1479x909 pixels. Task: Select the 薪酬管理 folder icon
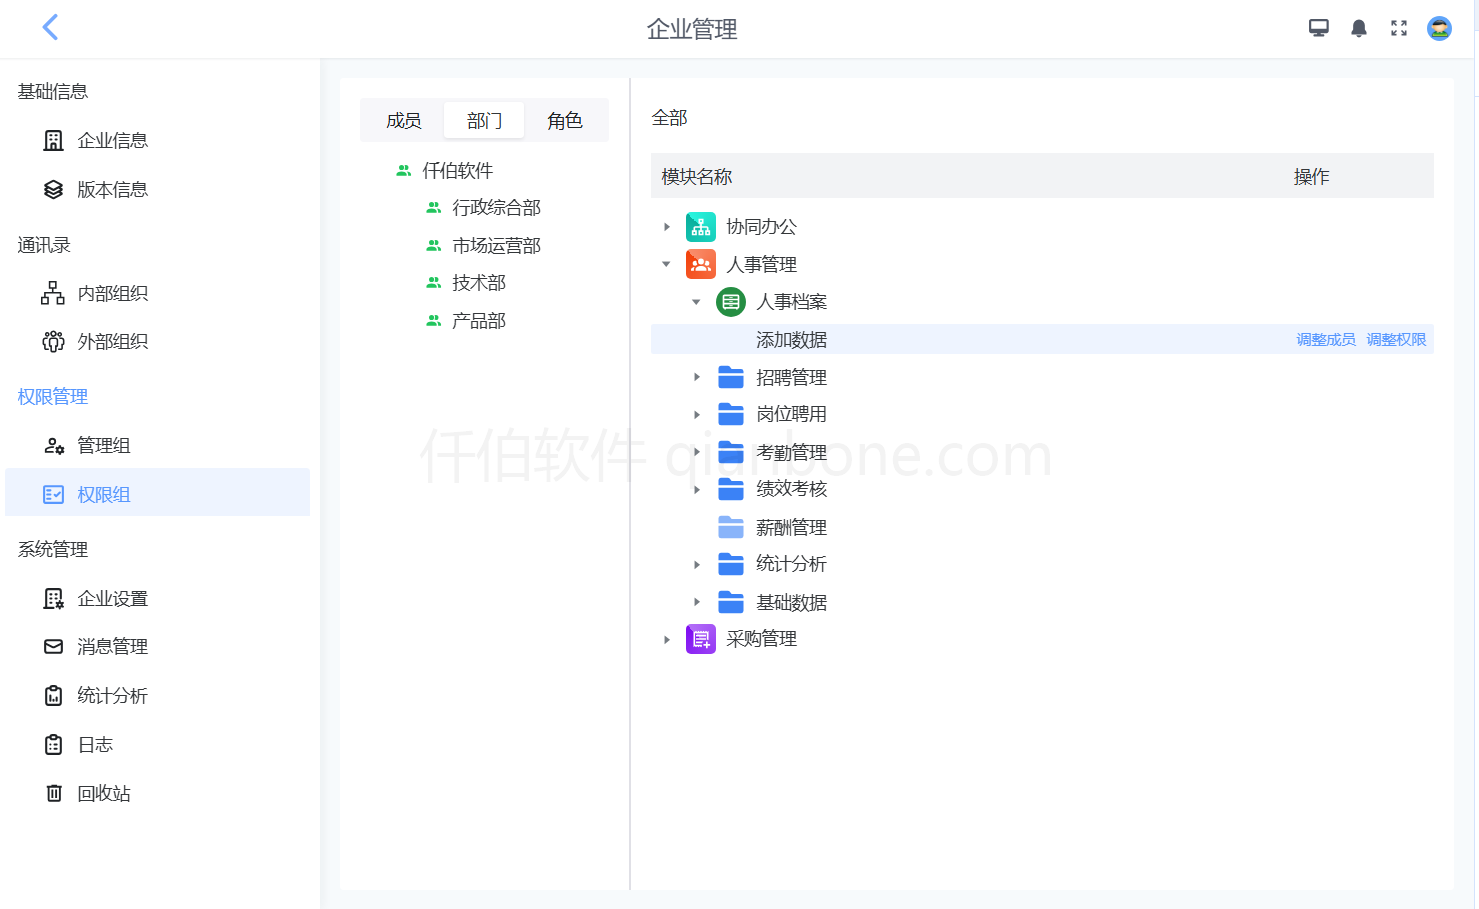coord(729,527)
